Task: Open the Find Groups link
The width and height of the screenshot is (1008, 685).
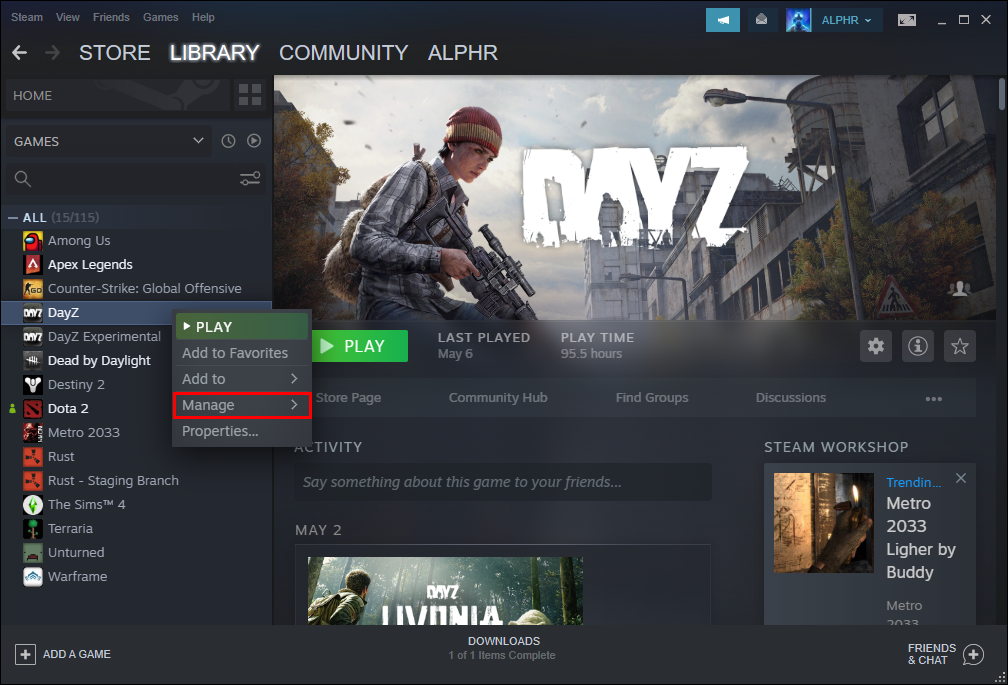Action: coord(652,398)
